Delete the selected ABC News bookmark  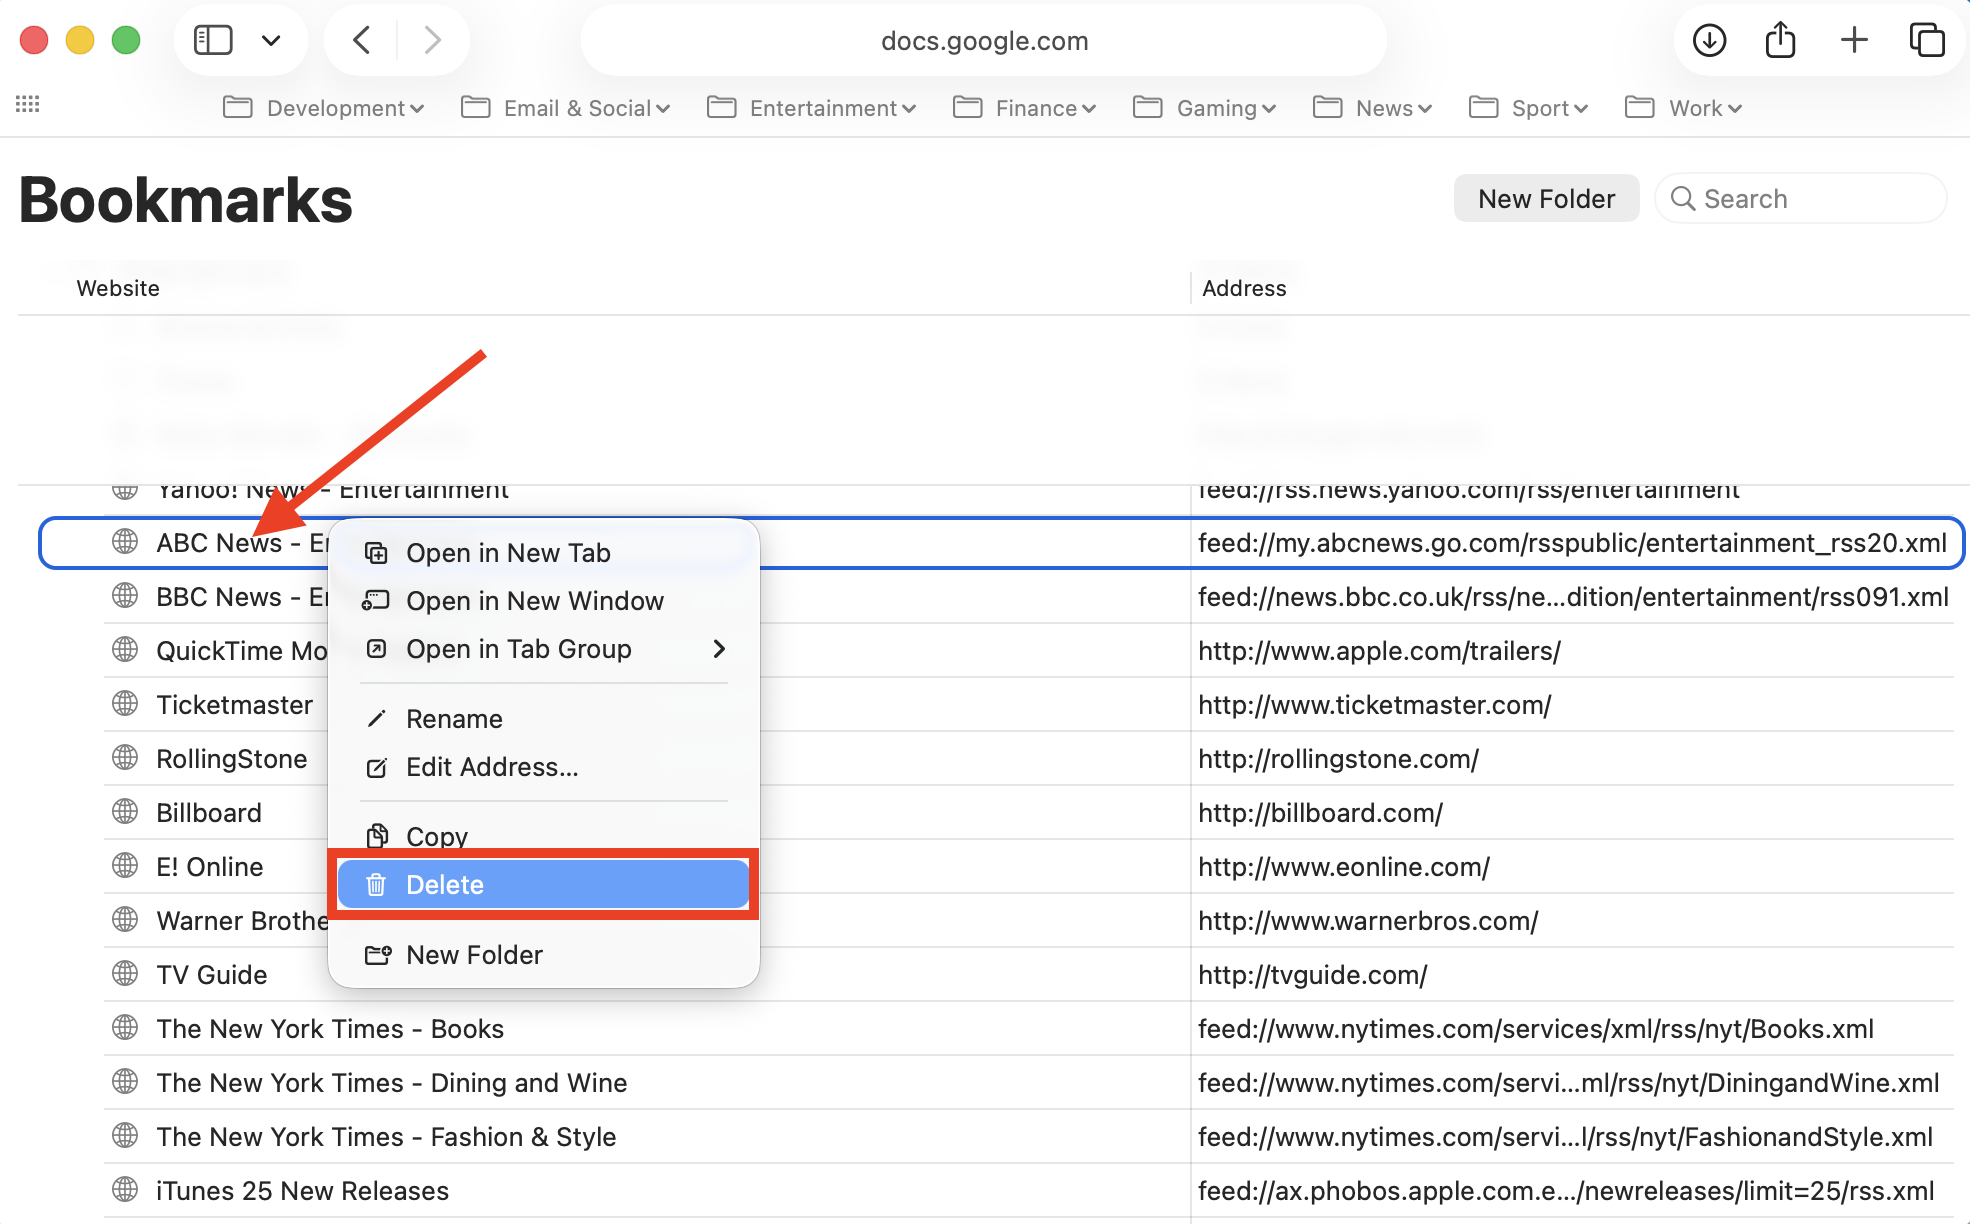point(445,884)
